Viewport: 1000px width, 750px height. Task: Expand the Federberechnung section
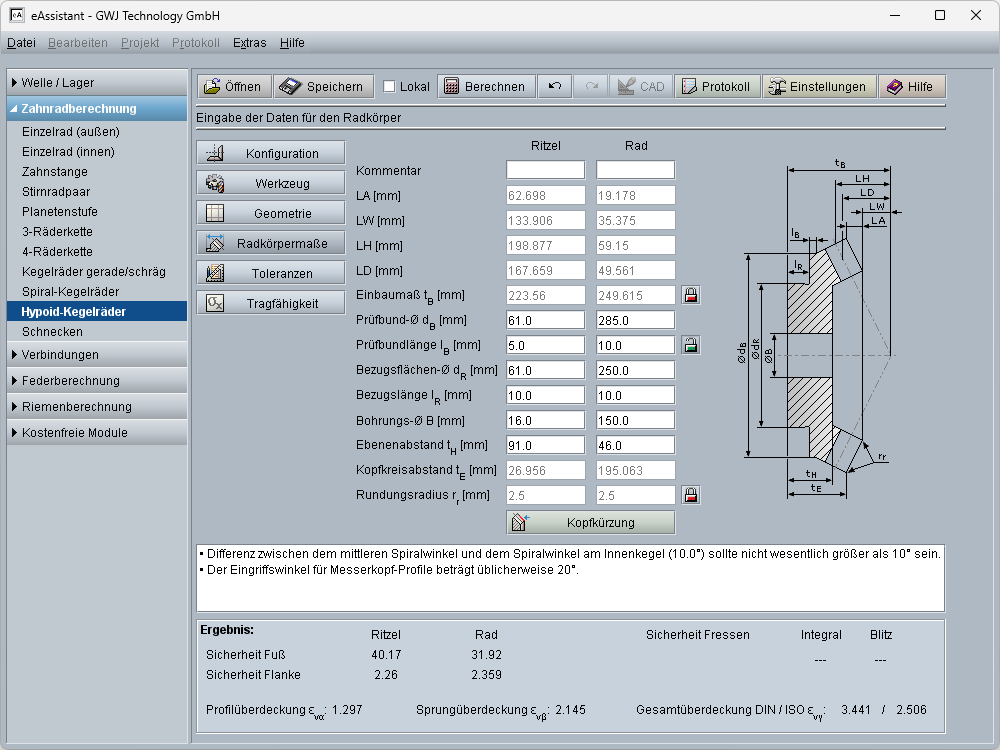click(x=97, y=381)
